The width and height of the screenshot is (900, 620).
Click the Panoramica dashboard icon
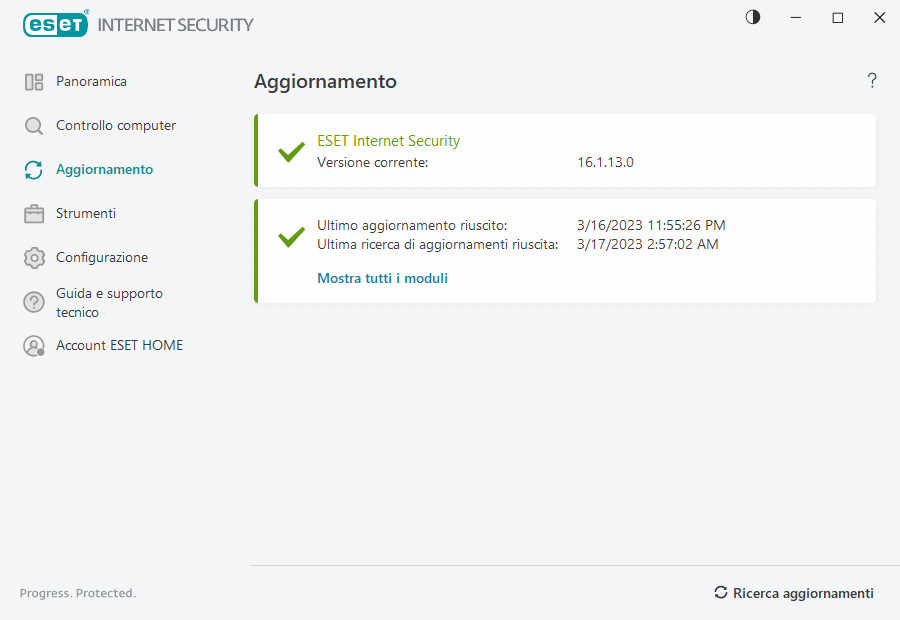click(34, 82)
